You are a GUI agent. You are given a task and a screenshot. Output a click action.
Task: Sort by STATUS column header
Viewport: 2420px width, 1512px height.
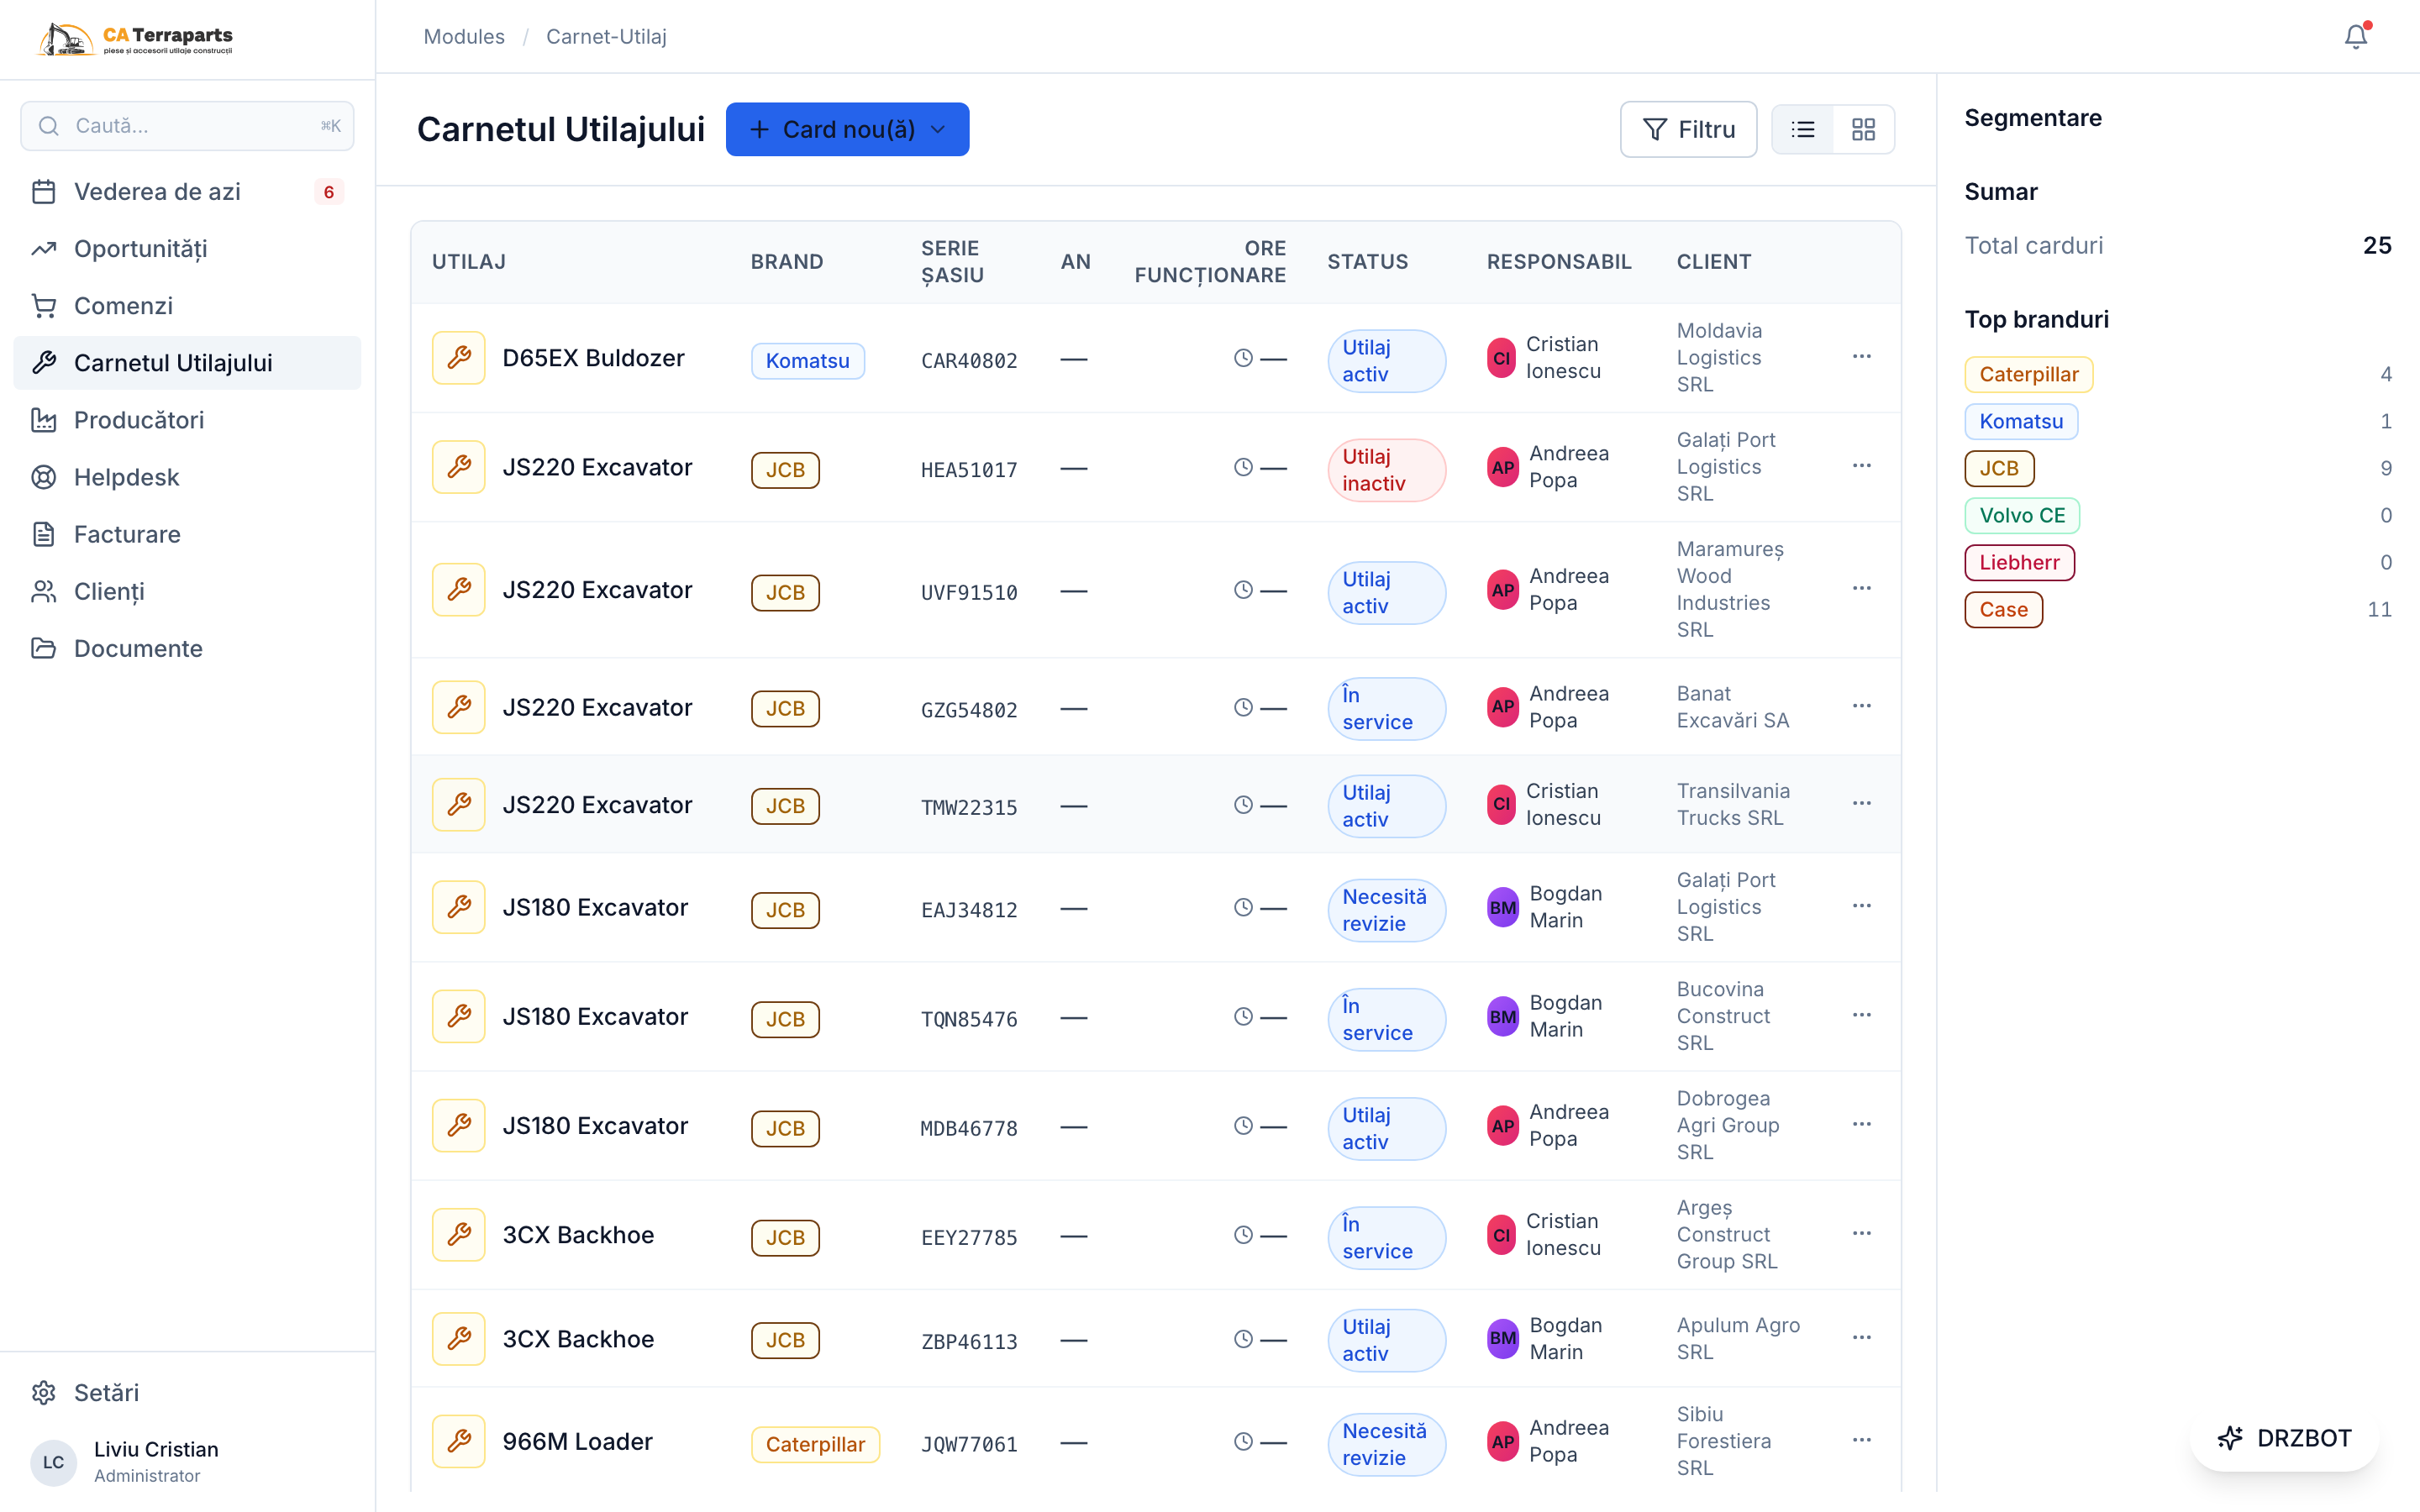coord(1367,262)
